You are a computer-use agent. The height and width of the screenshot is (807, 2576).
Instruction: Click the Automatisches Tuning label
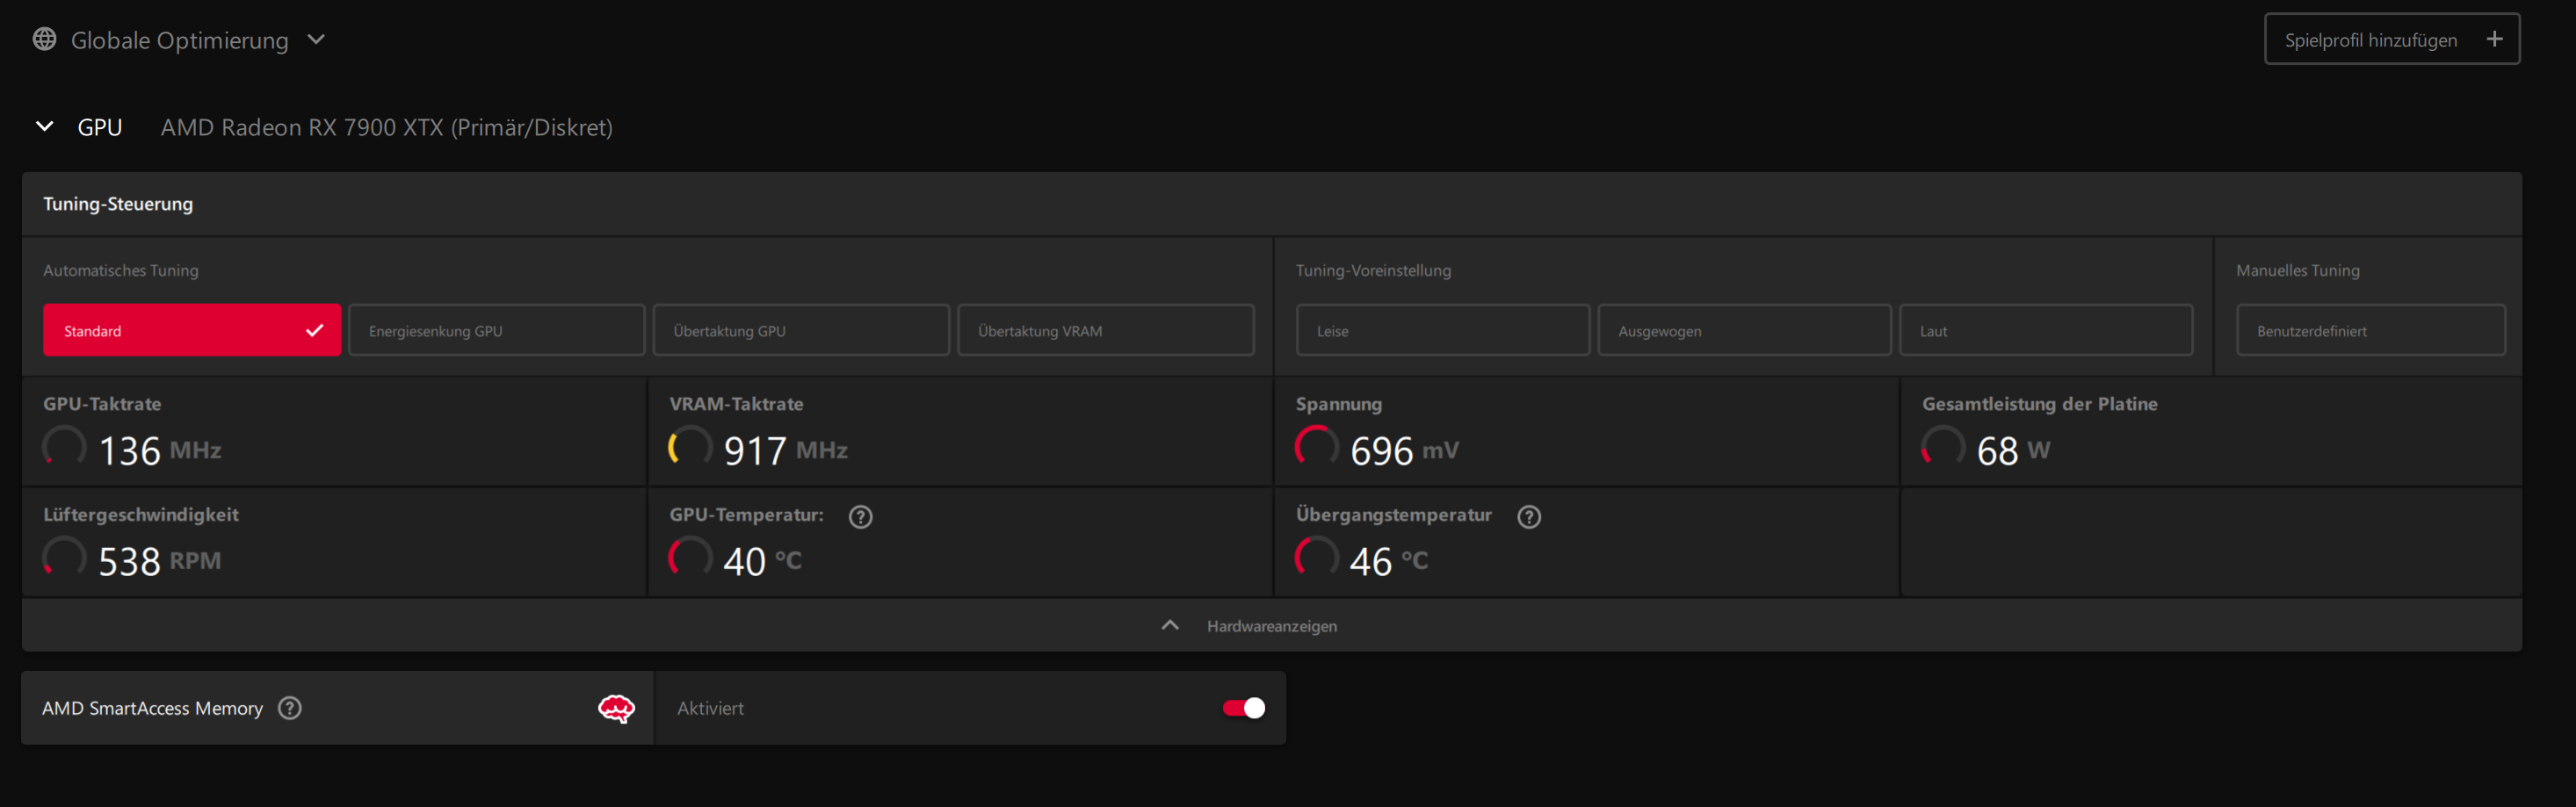coord(121,270)
